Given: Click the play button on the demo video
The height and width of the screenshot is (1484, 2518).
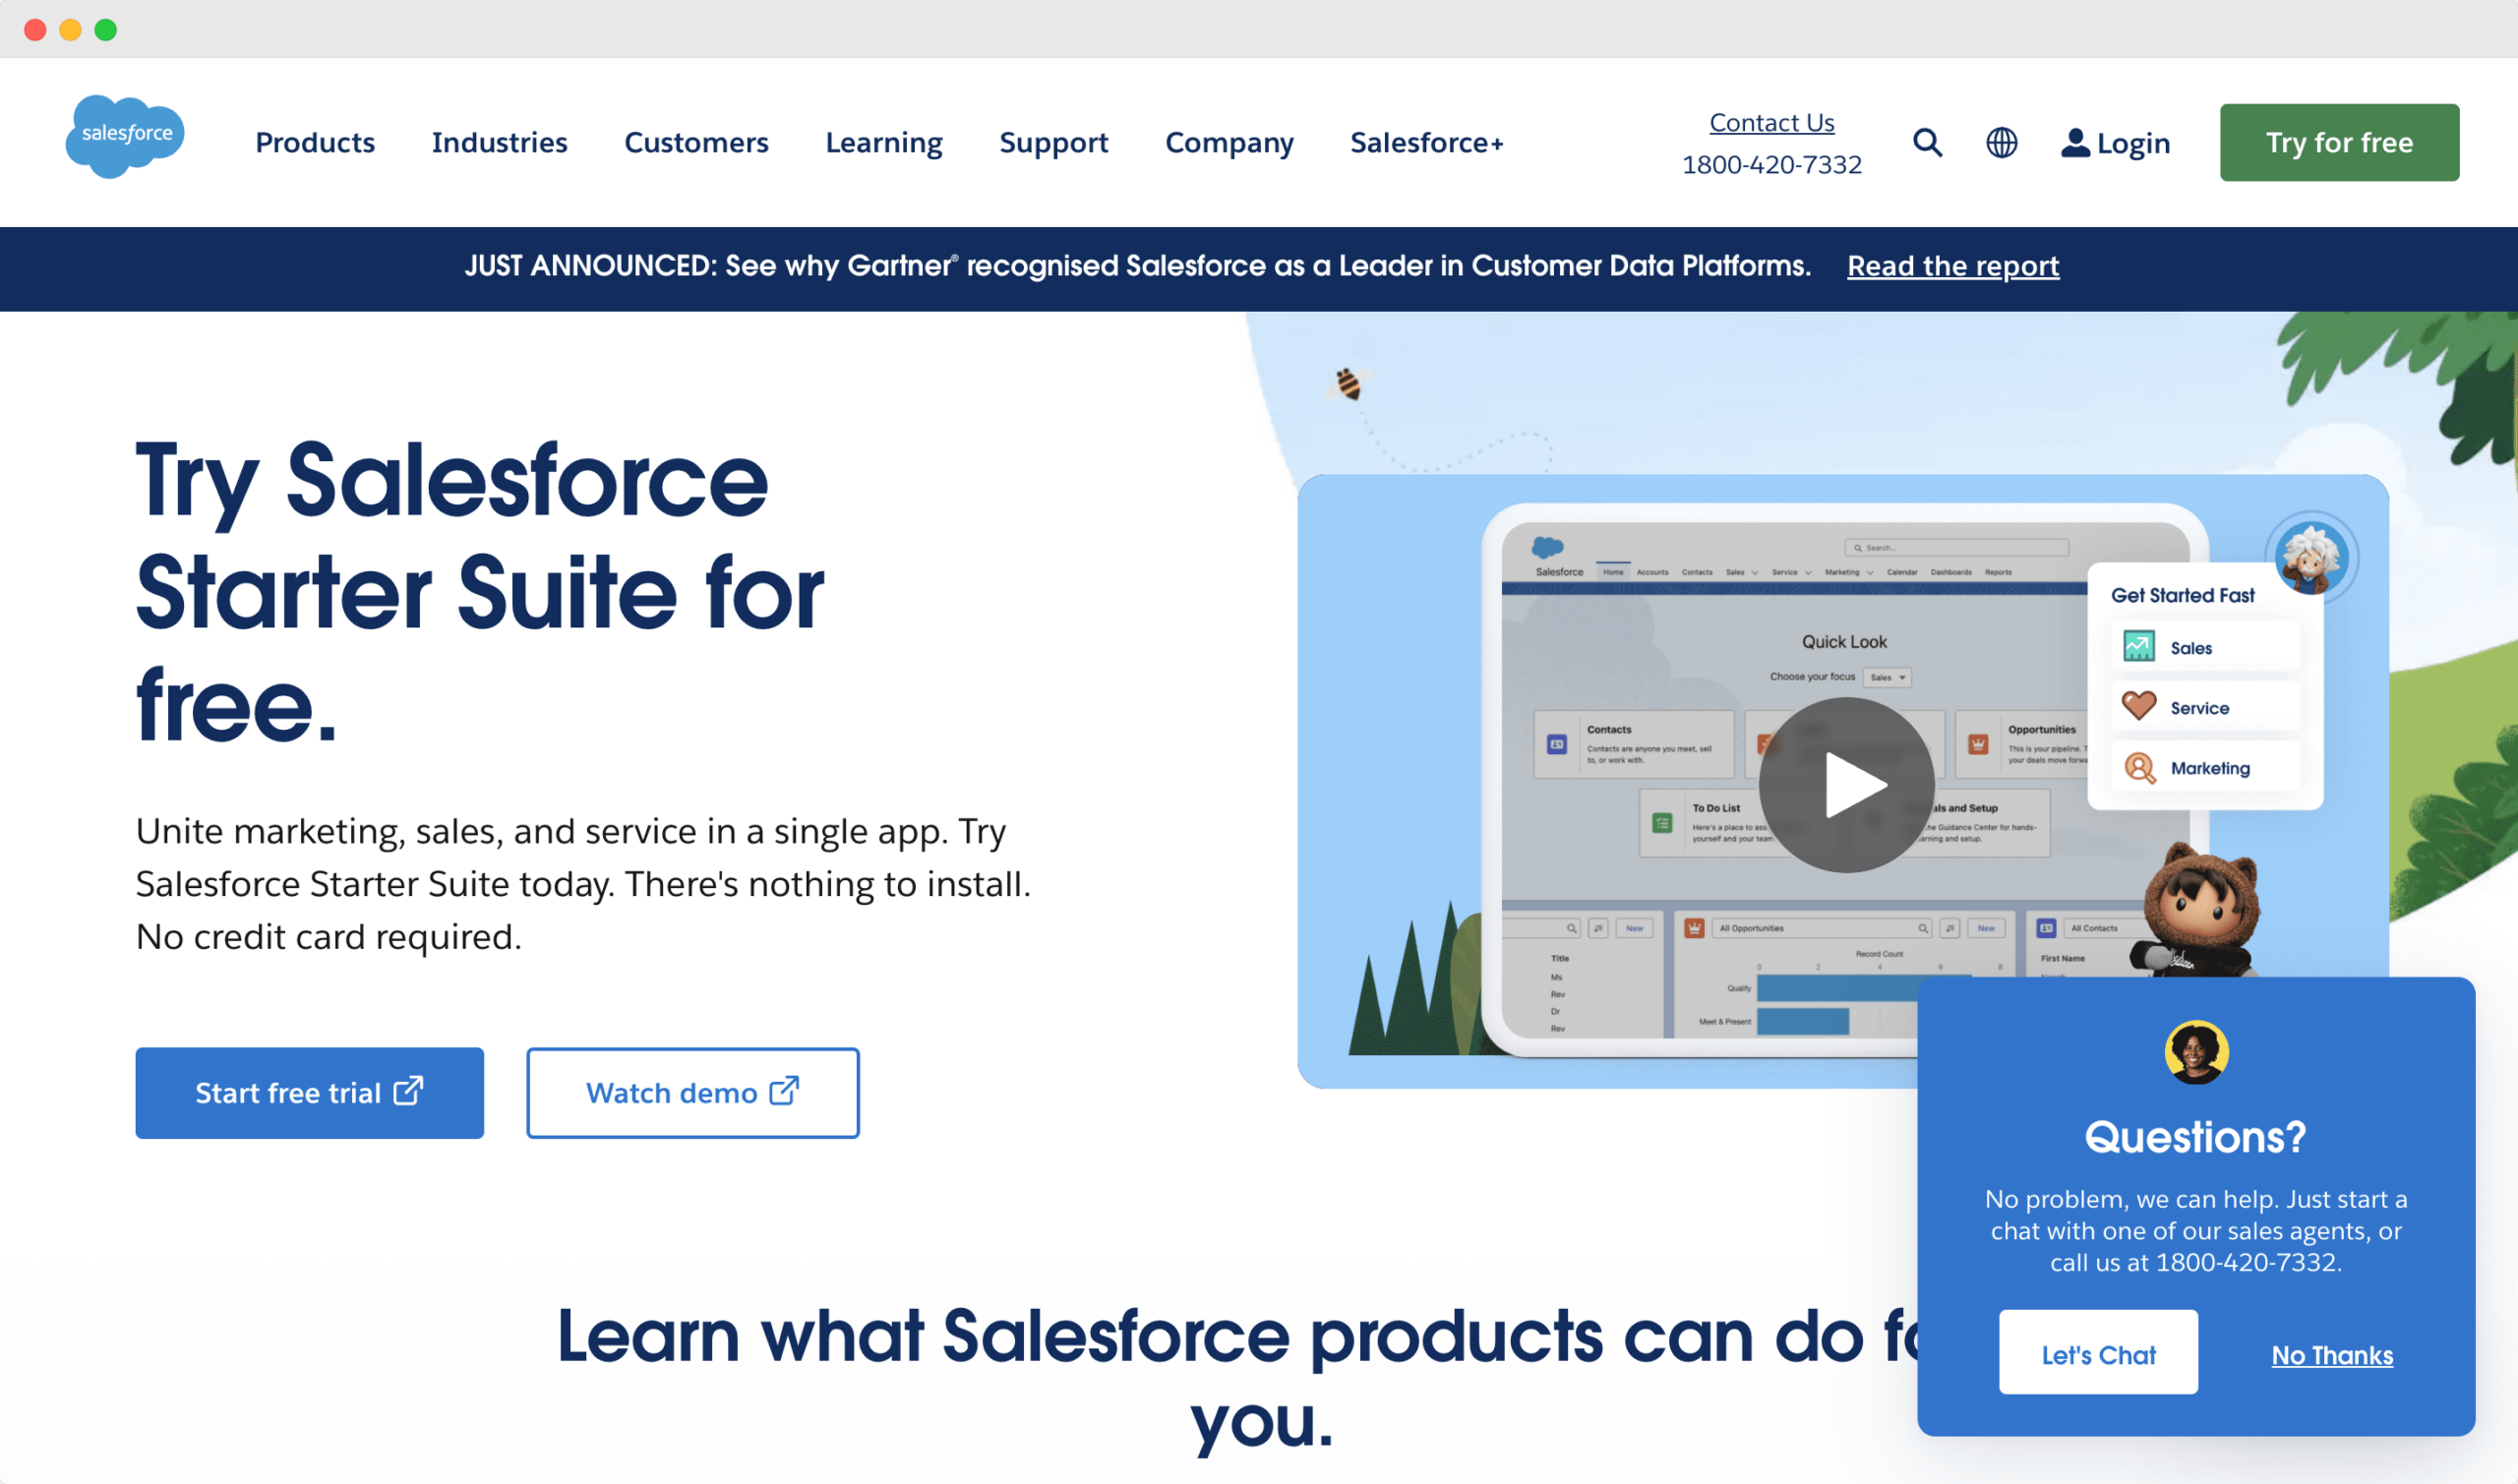Looking at the screenshot, I should [x=1845, y=783].
